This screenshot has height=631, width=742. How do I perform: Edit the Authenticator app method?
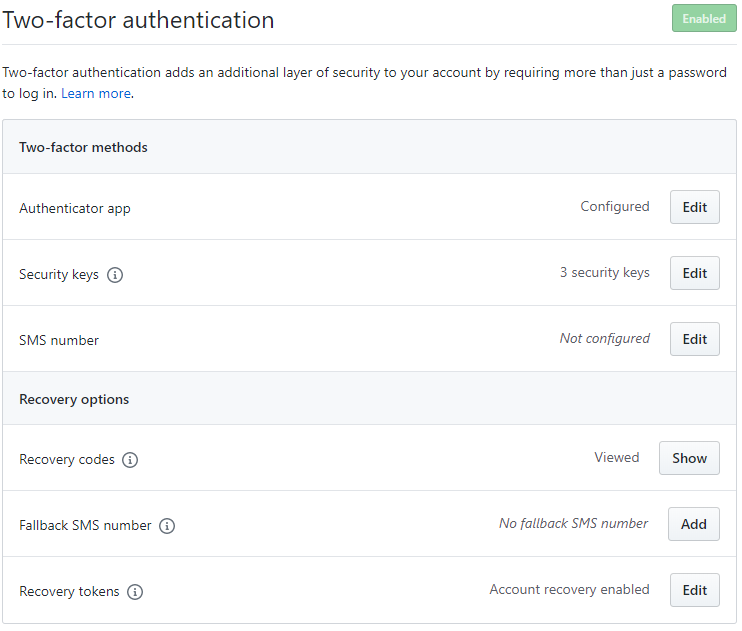pos(695,207)
